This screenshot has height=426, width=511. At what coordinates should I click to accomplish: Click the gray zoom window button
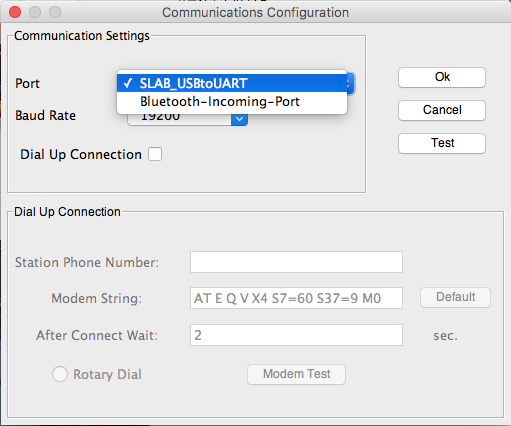click(55, 12)
